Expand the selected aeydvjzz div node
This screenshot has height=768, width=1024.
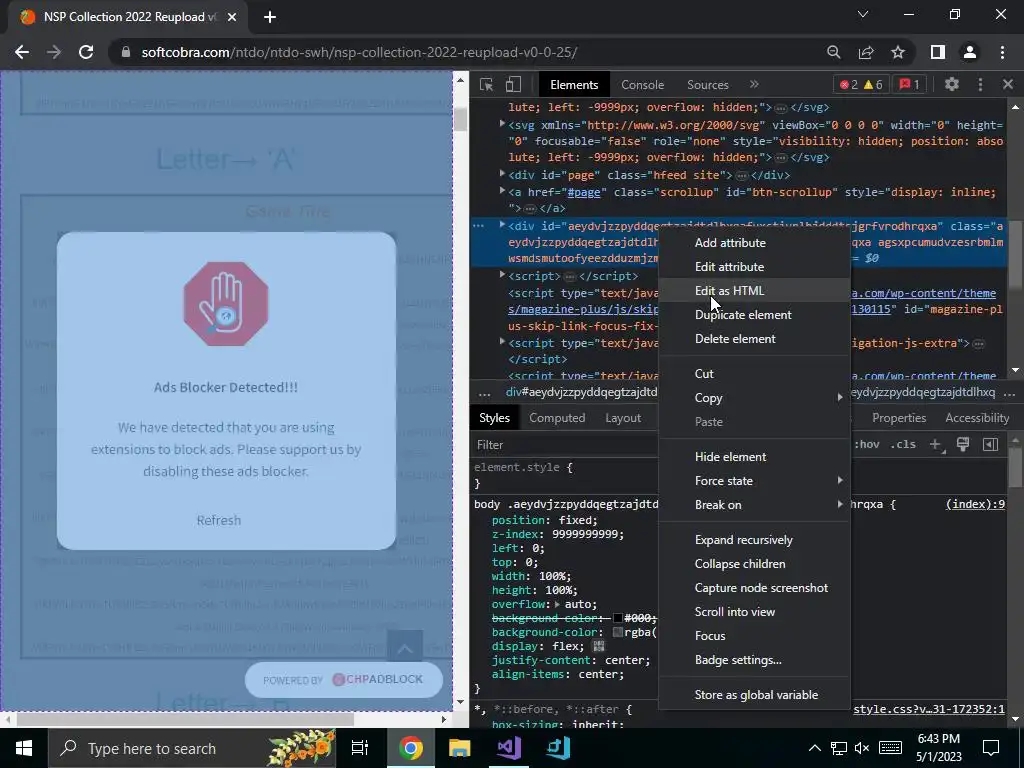(x=502, y=225)
